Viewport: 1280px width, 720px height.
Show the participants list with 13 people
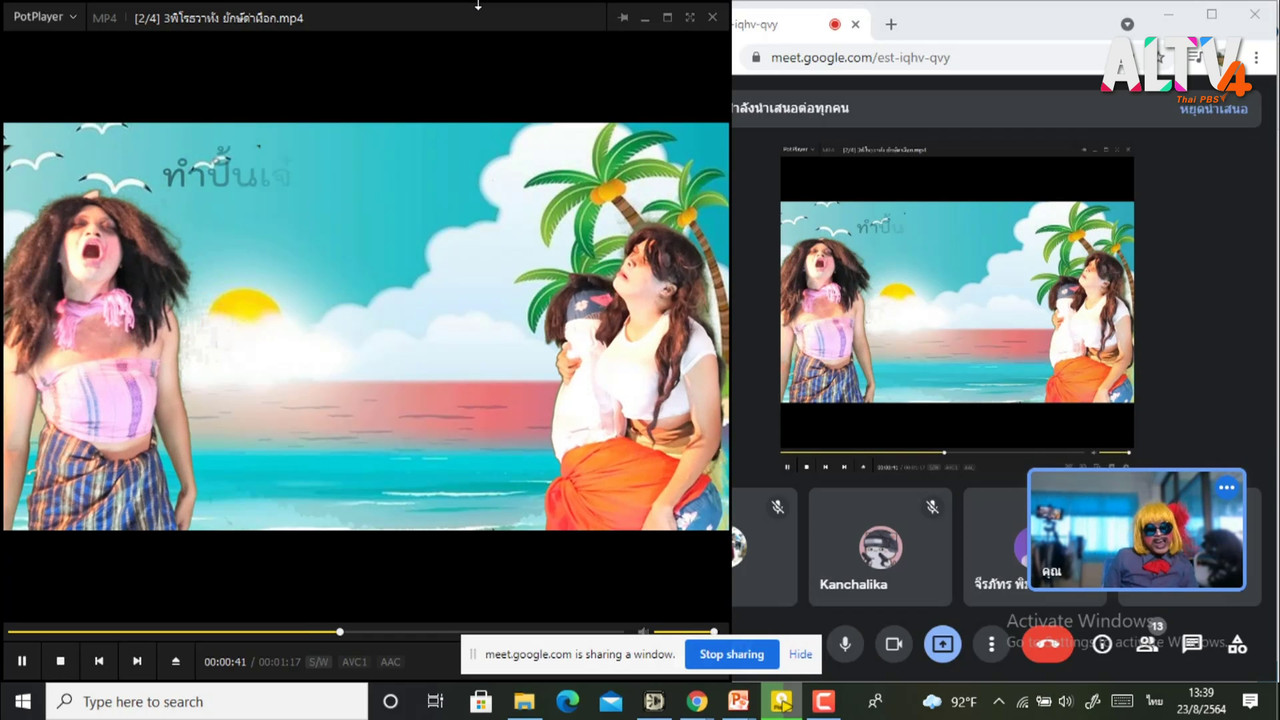click(x=1147, y=644)
